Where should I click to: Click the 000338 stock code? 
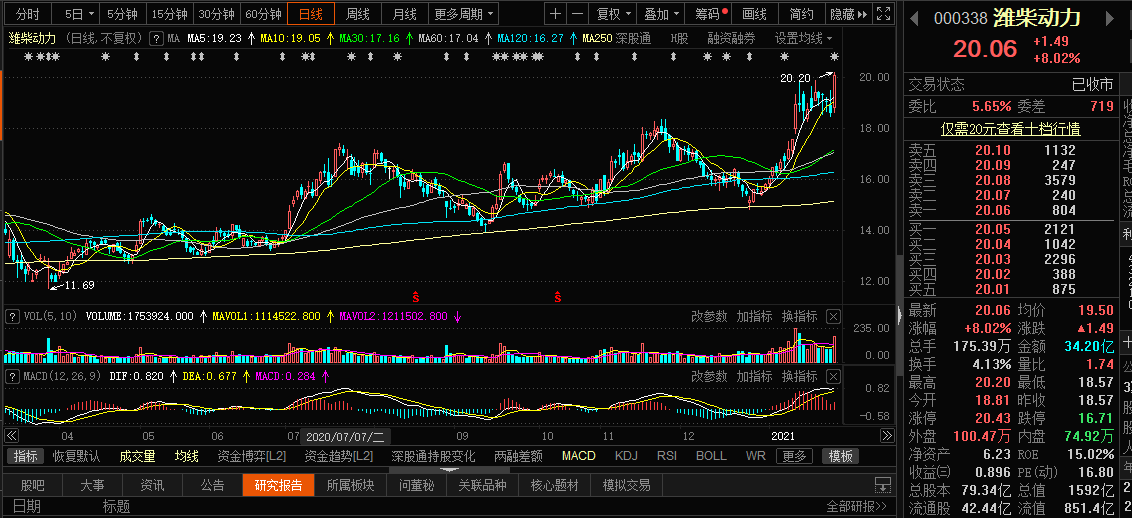point(959,17)
